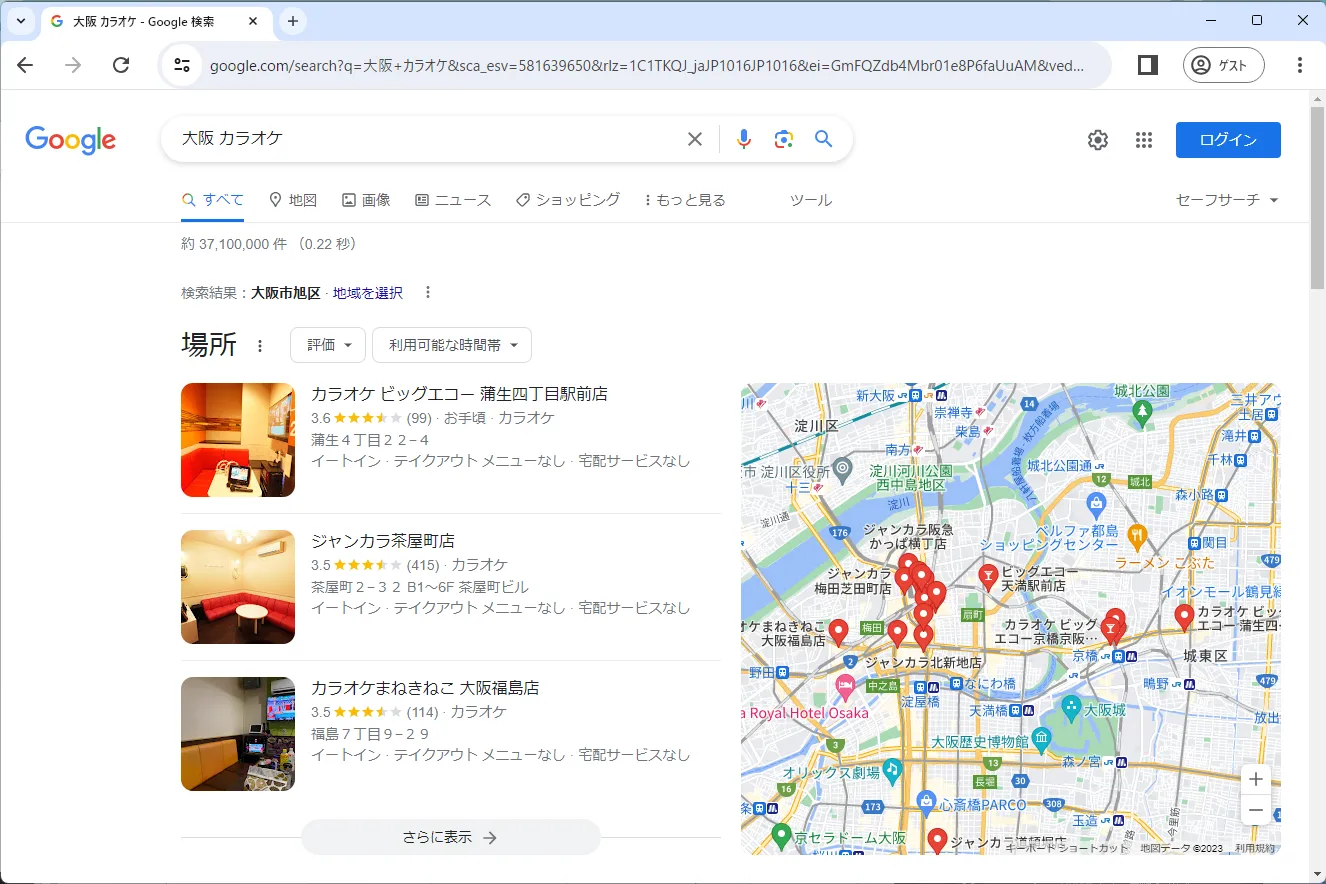Viewport: 1326px width, 884px height.
Task: Expand the もっと見る menu
Action: 685,200
